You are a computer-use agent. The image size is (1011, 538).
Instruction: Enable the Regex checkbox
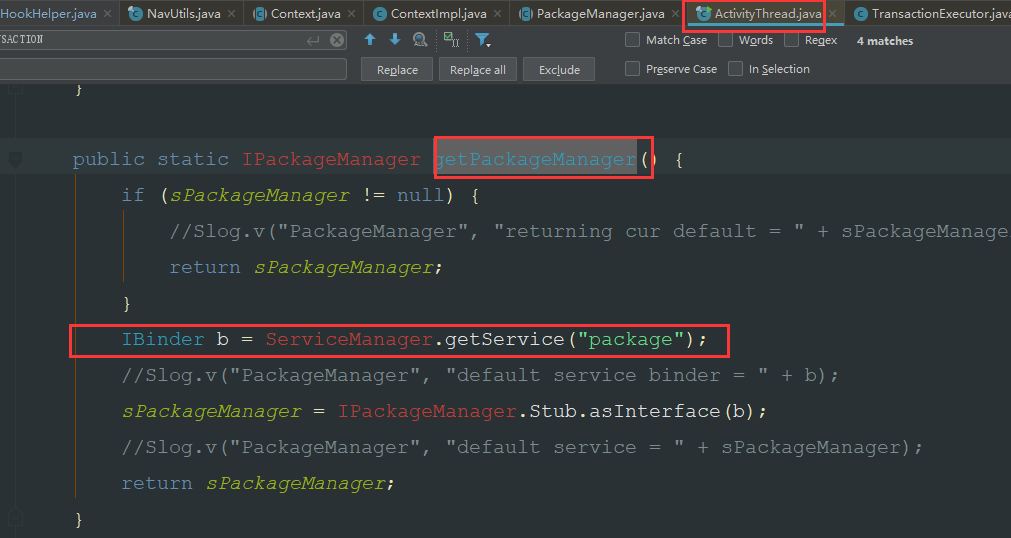pyautogui.click(x=791, y=40)
